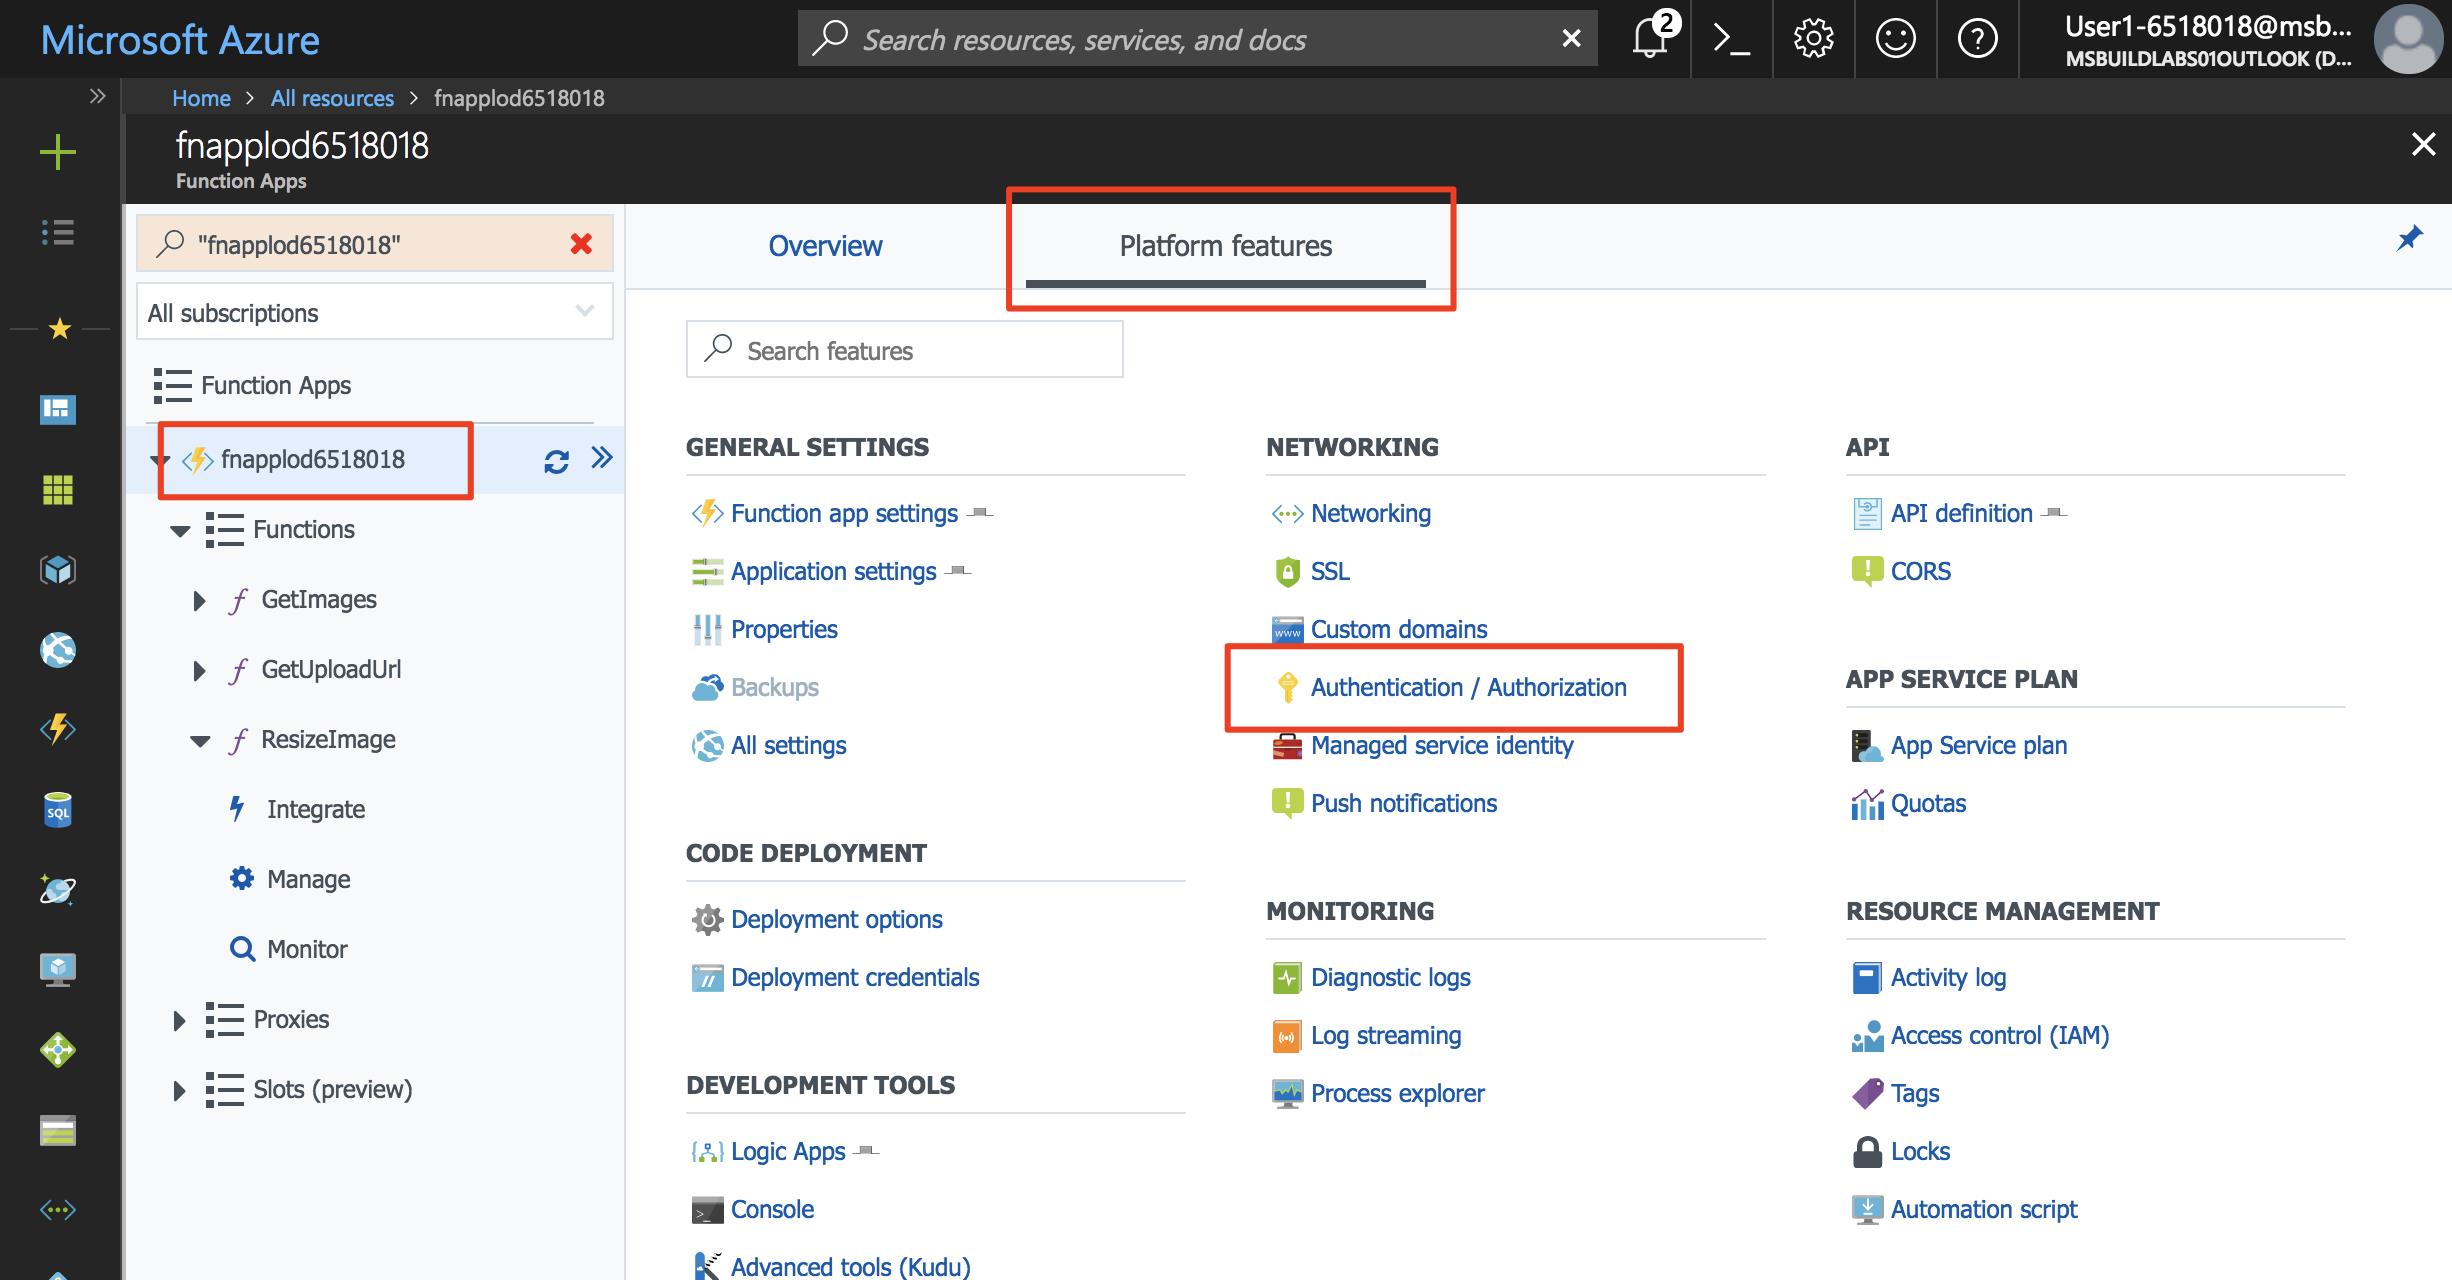Click the function app filter search box
The width and height of the screenshot is (2452, 1280).
[374, 243]
